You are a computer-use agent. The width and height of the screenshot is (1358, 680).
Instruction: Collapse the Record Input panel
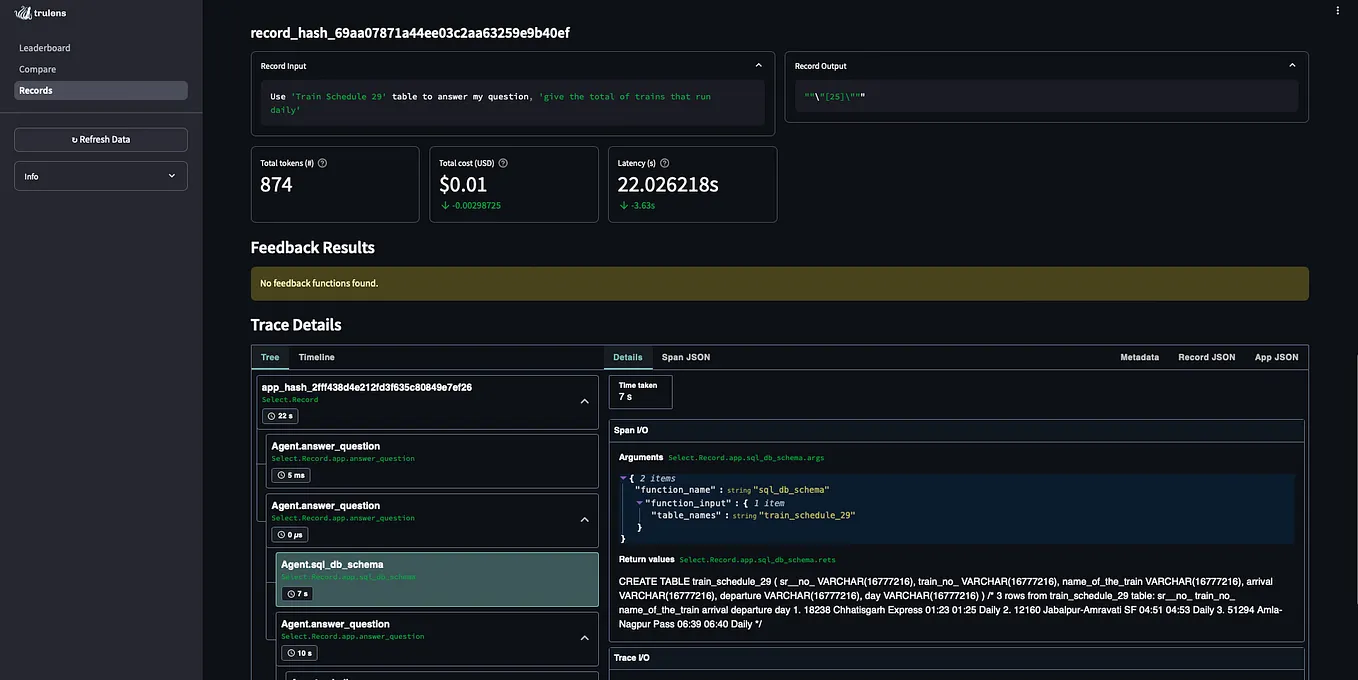click(x=758, y=63)
